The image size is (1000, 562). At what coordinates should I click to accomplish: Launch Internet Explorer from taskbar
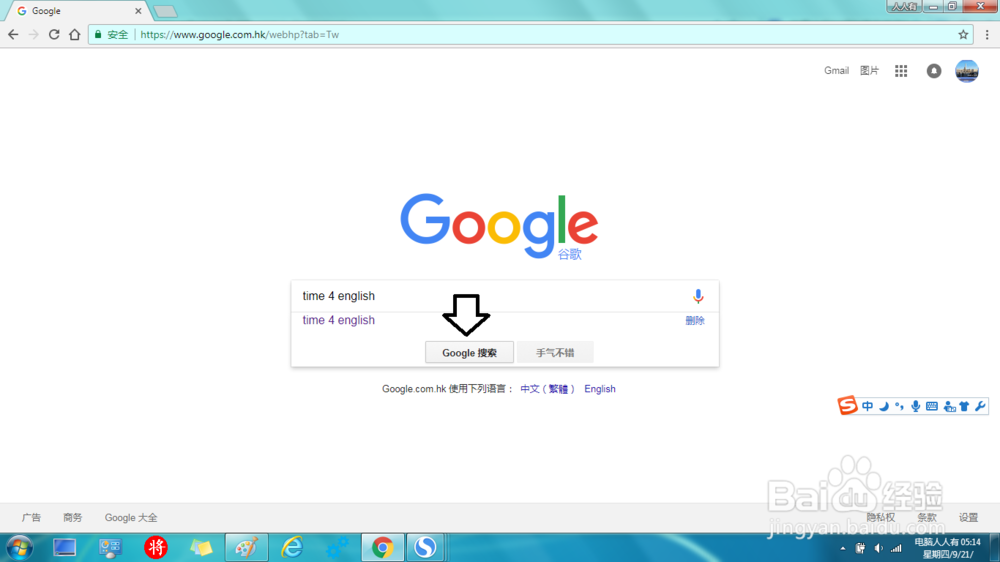(292, 547)
